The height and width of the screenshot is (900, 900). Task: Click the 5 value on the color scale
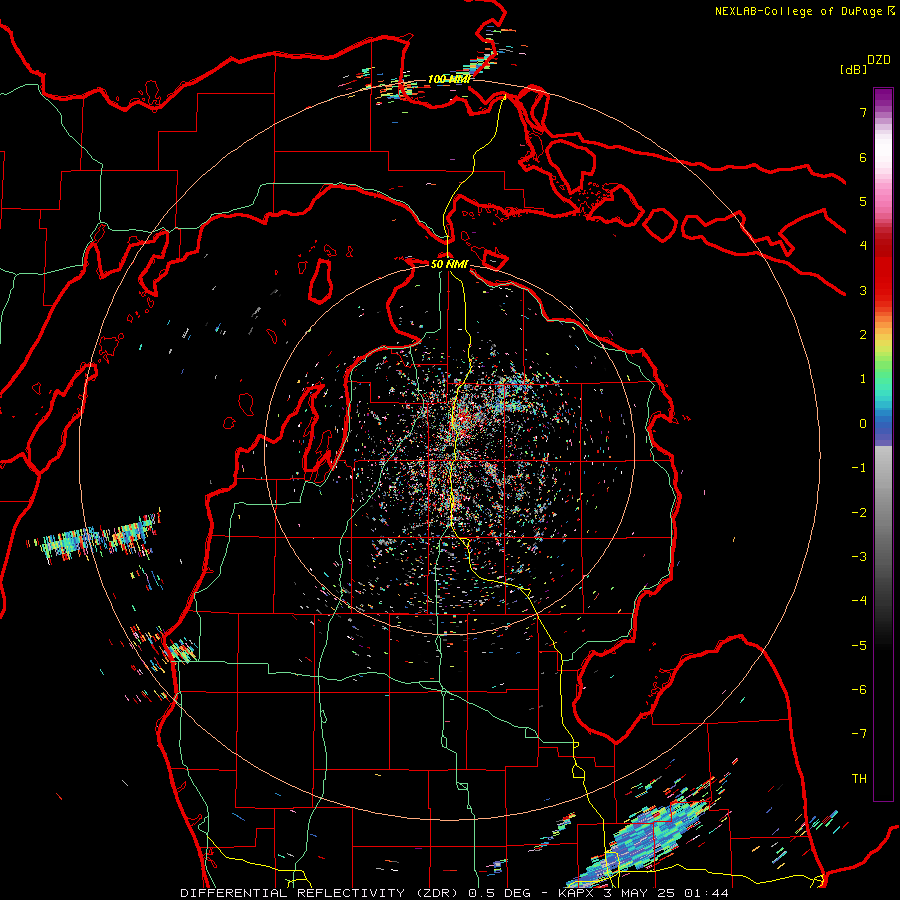pos(863,201)
